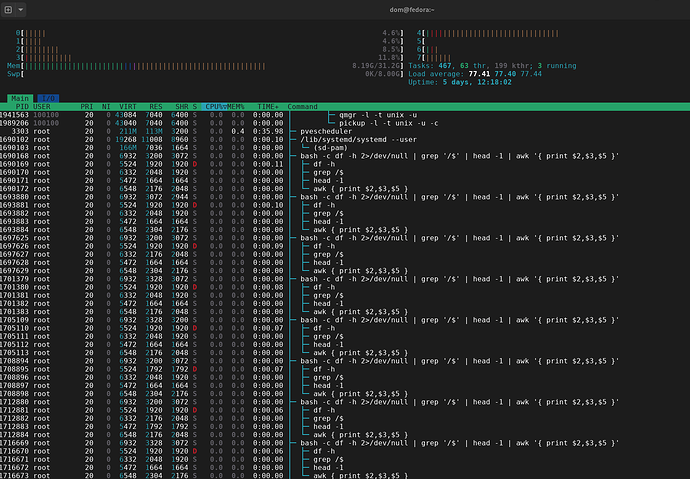Image resolution: width=690 pixels, height=479 pixels.
Task: Sort by the NI column header
Action: pyautogui.click(x=106, y=107)
